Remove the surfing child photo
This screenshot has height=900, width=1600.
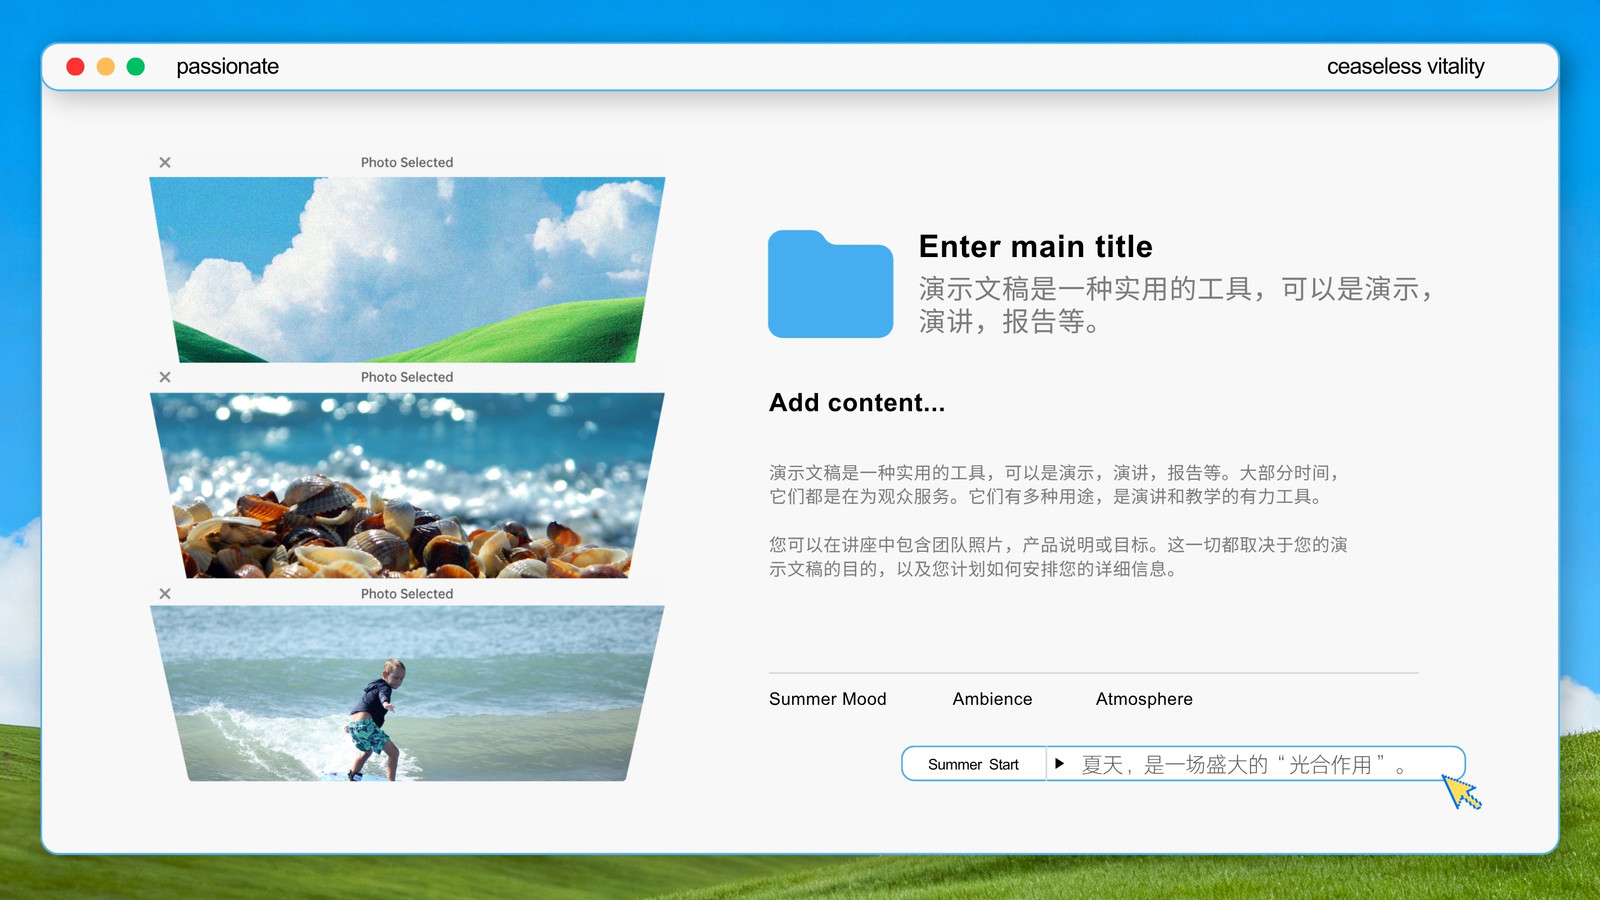[x=165, y=593]
